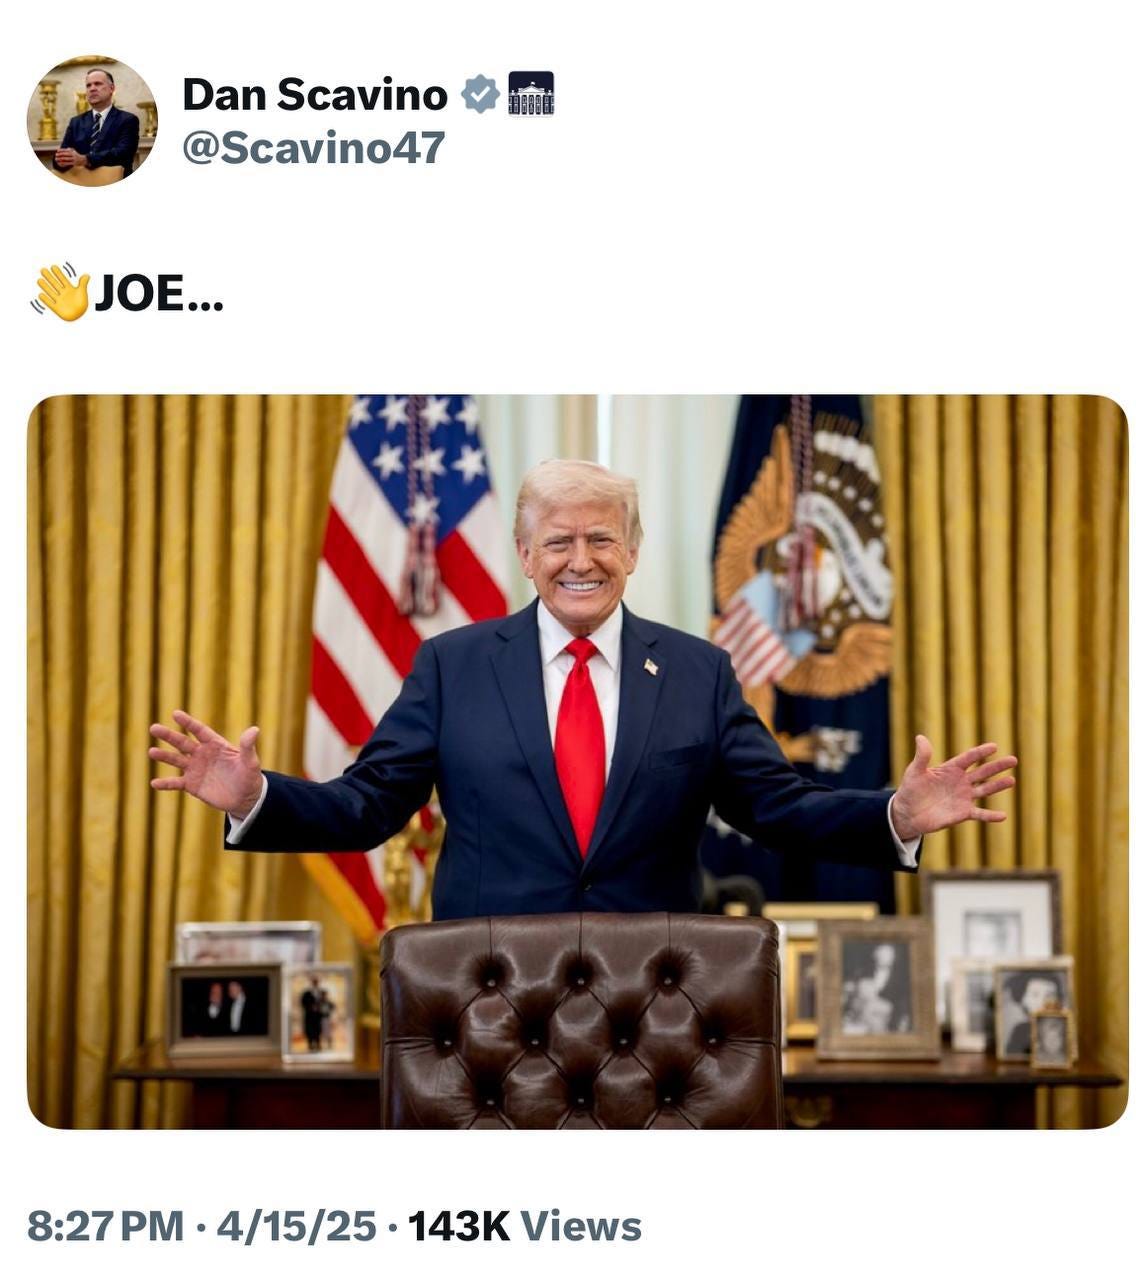
Task: Click the outstretched hand on the right
Action: click(x=952, y=787)
